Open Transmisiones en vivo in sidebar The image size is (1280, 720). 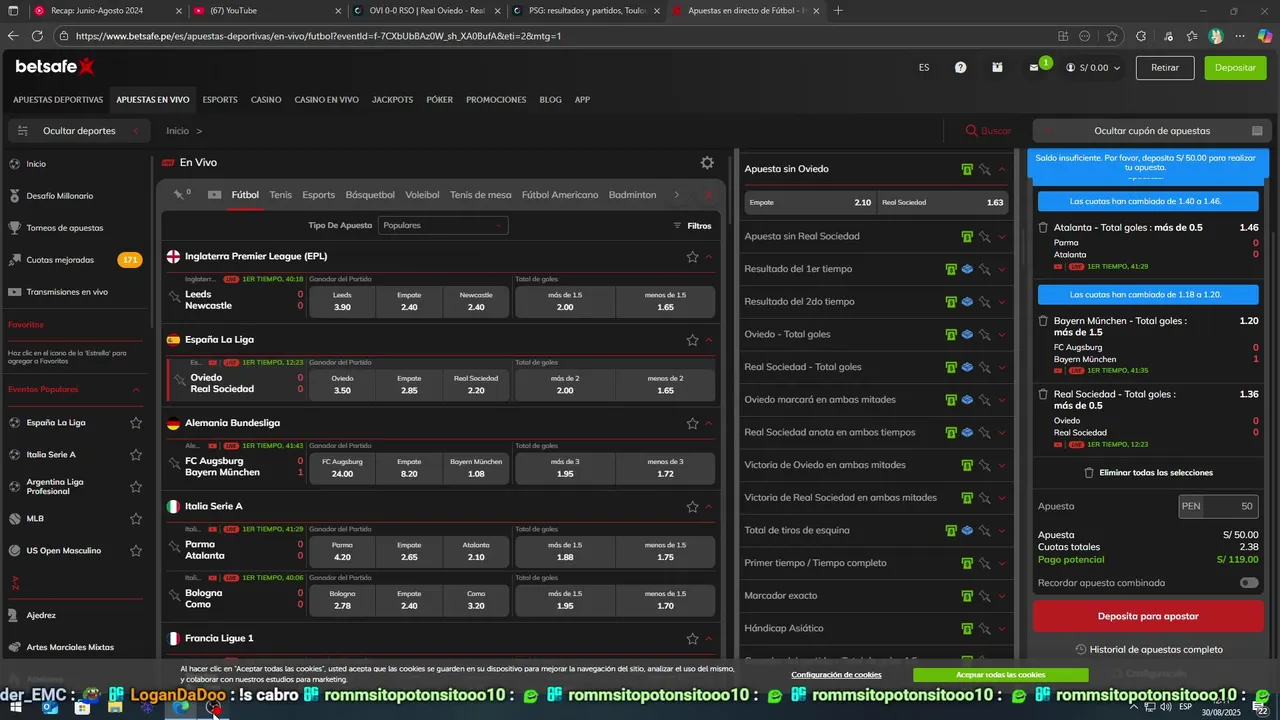(67, 292)
